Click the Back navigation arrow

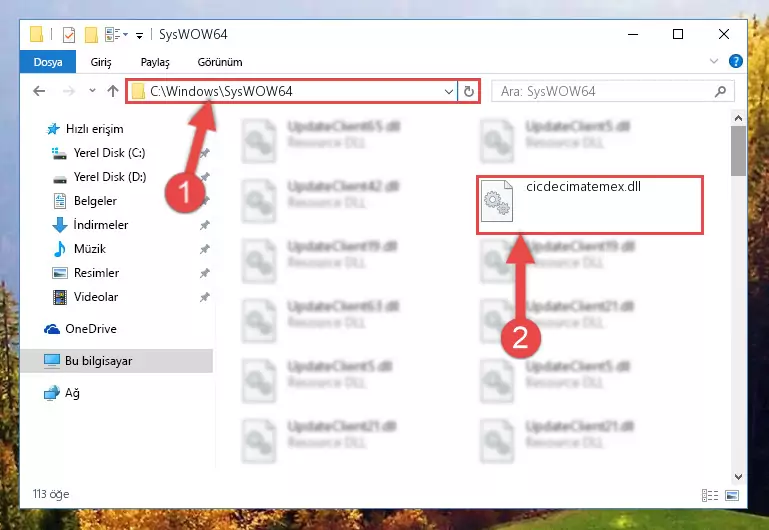point(39,91)
